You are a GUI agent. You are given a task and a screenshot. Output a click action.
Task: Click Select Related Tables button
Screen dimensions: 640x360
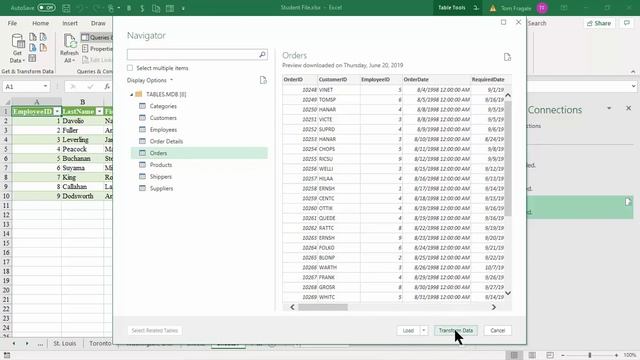[x=155, y=330]
